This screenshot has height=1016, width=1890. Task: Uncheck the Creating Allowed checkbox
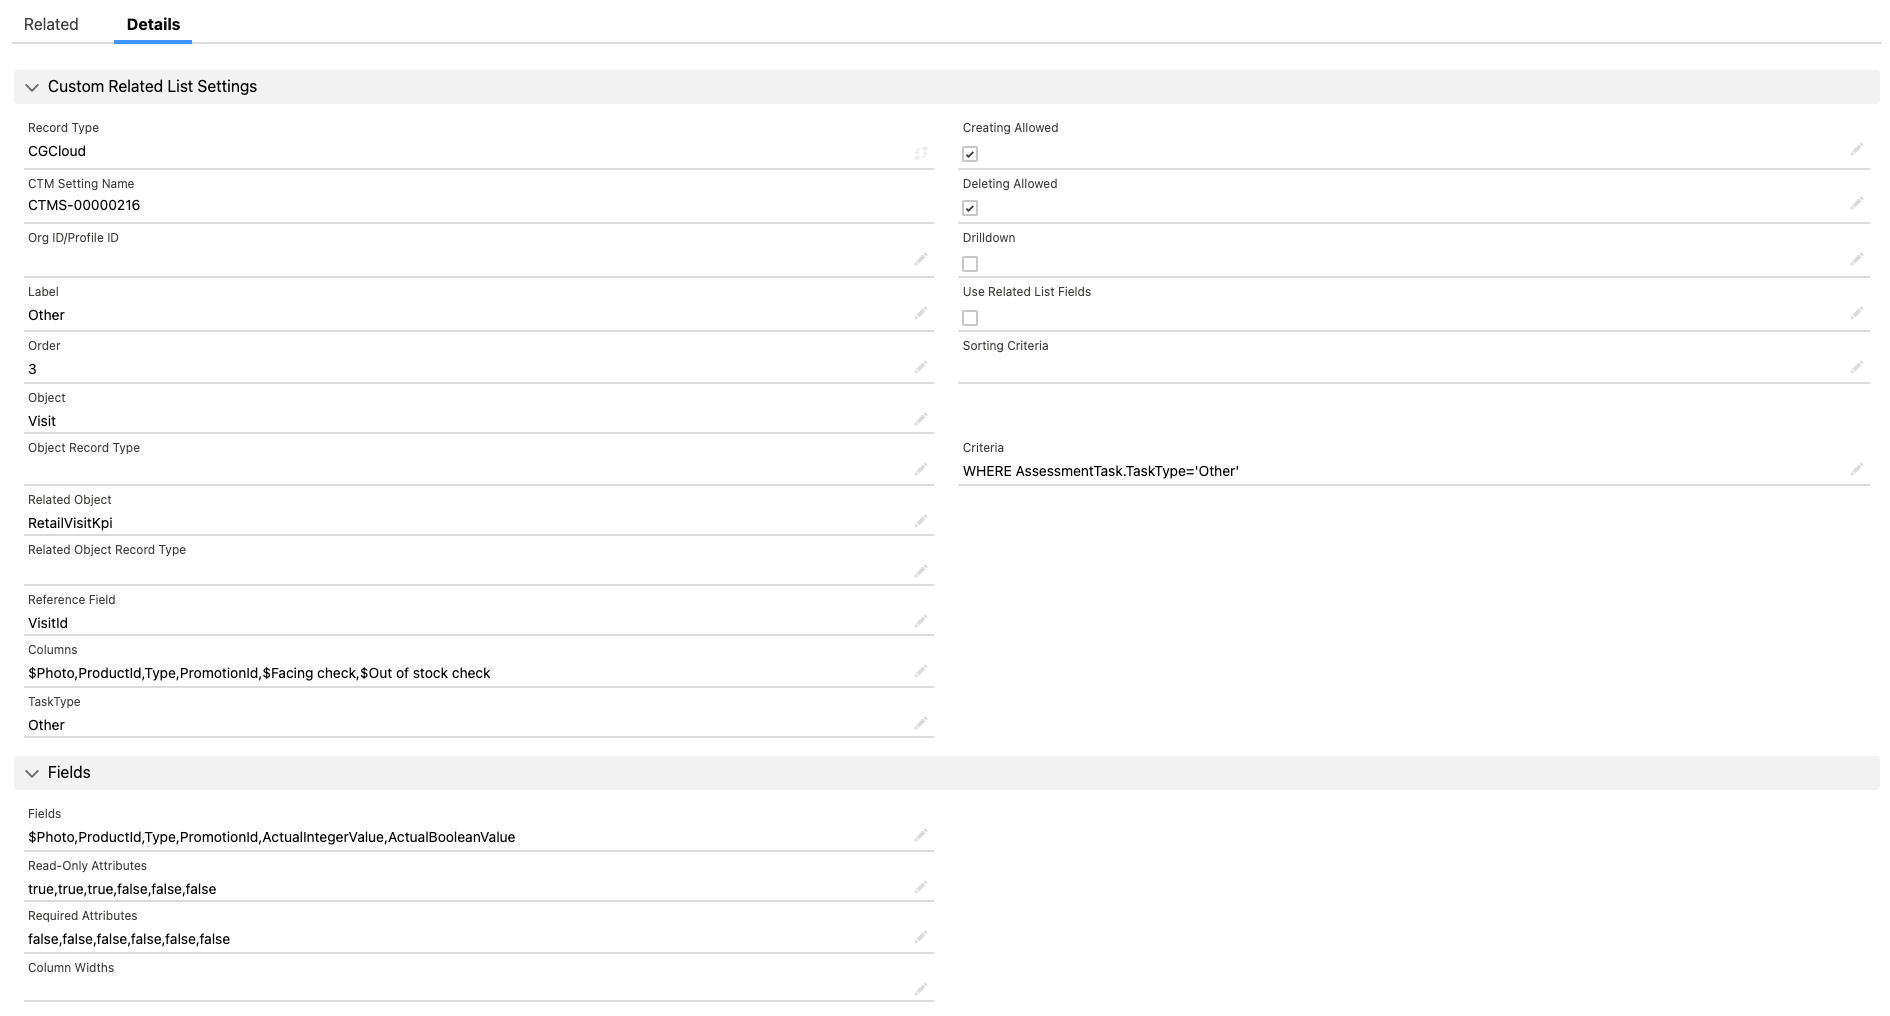click(969, 153)
